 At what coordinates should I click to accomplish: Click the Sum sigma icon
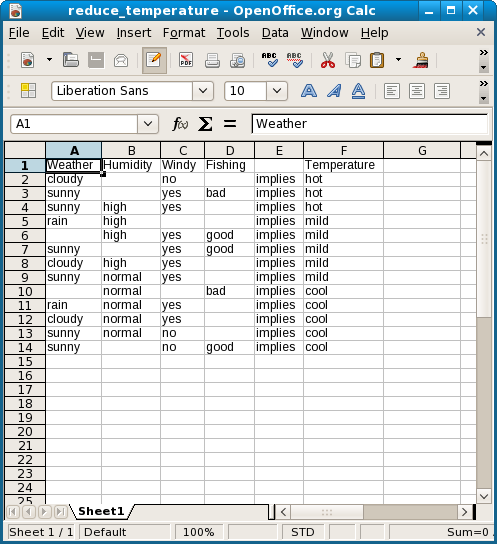pyautogui.click(x=205, y=124)
